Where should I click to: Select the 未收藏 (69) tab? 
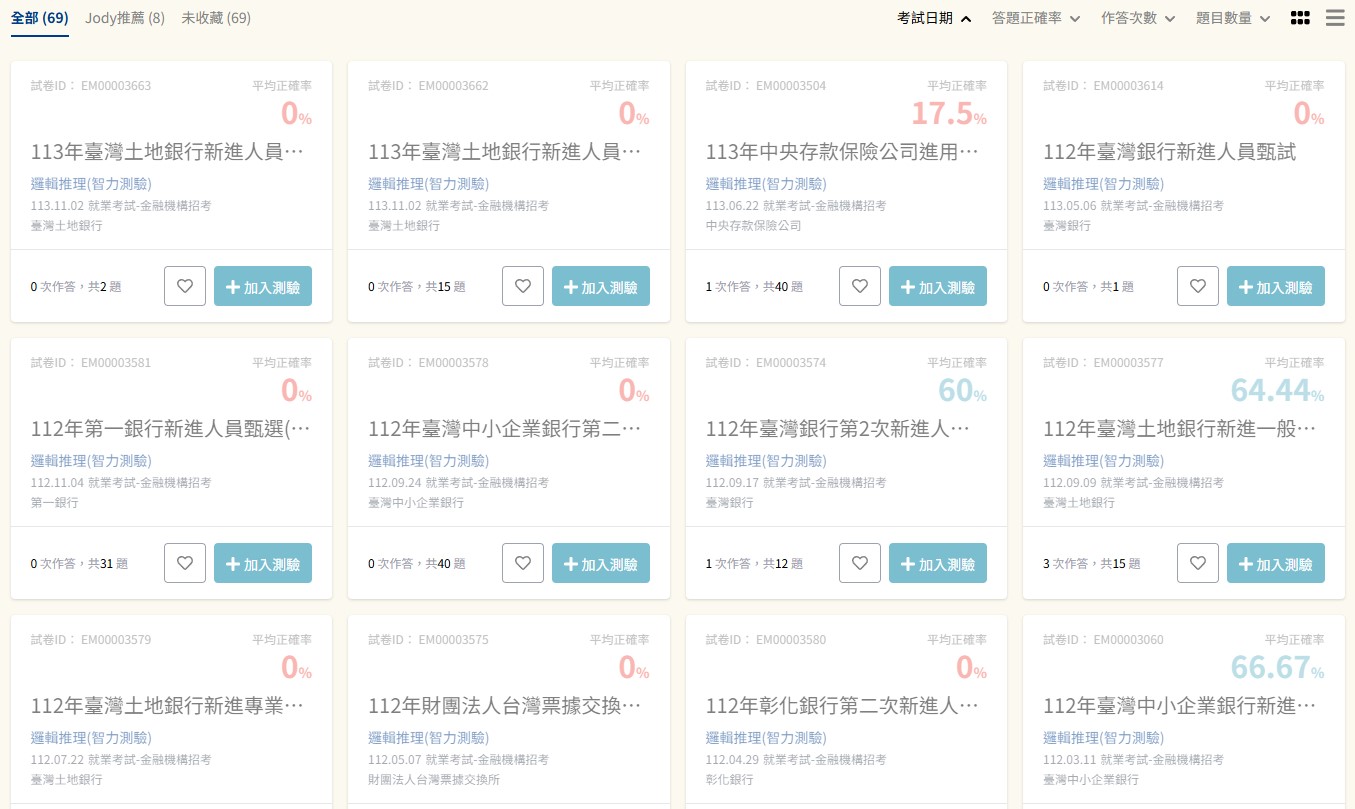(x=216, y=18)
